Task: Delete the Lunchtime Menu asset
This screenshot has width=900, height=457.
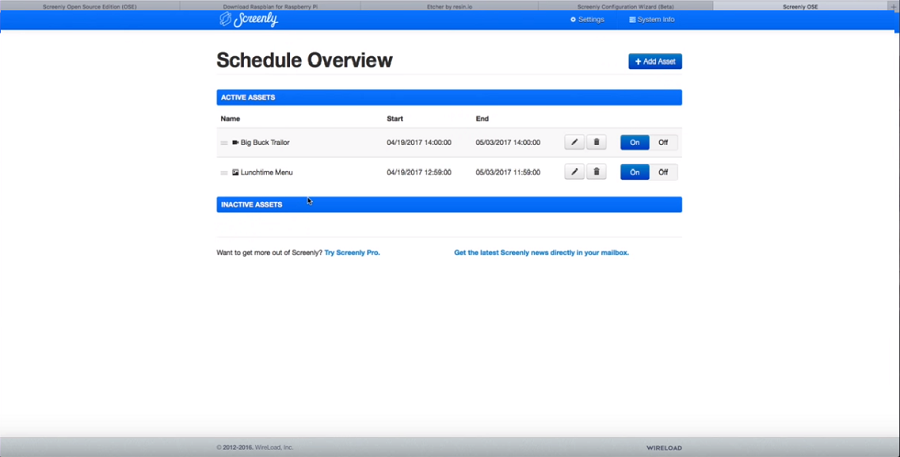Action: (596, 172)
